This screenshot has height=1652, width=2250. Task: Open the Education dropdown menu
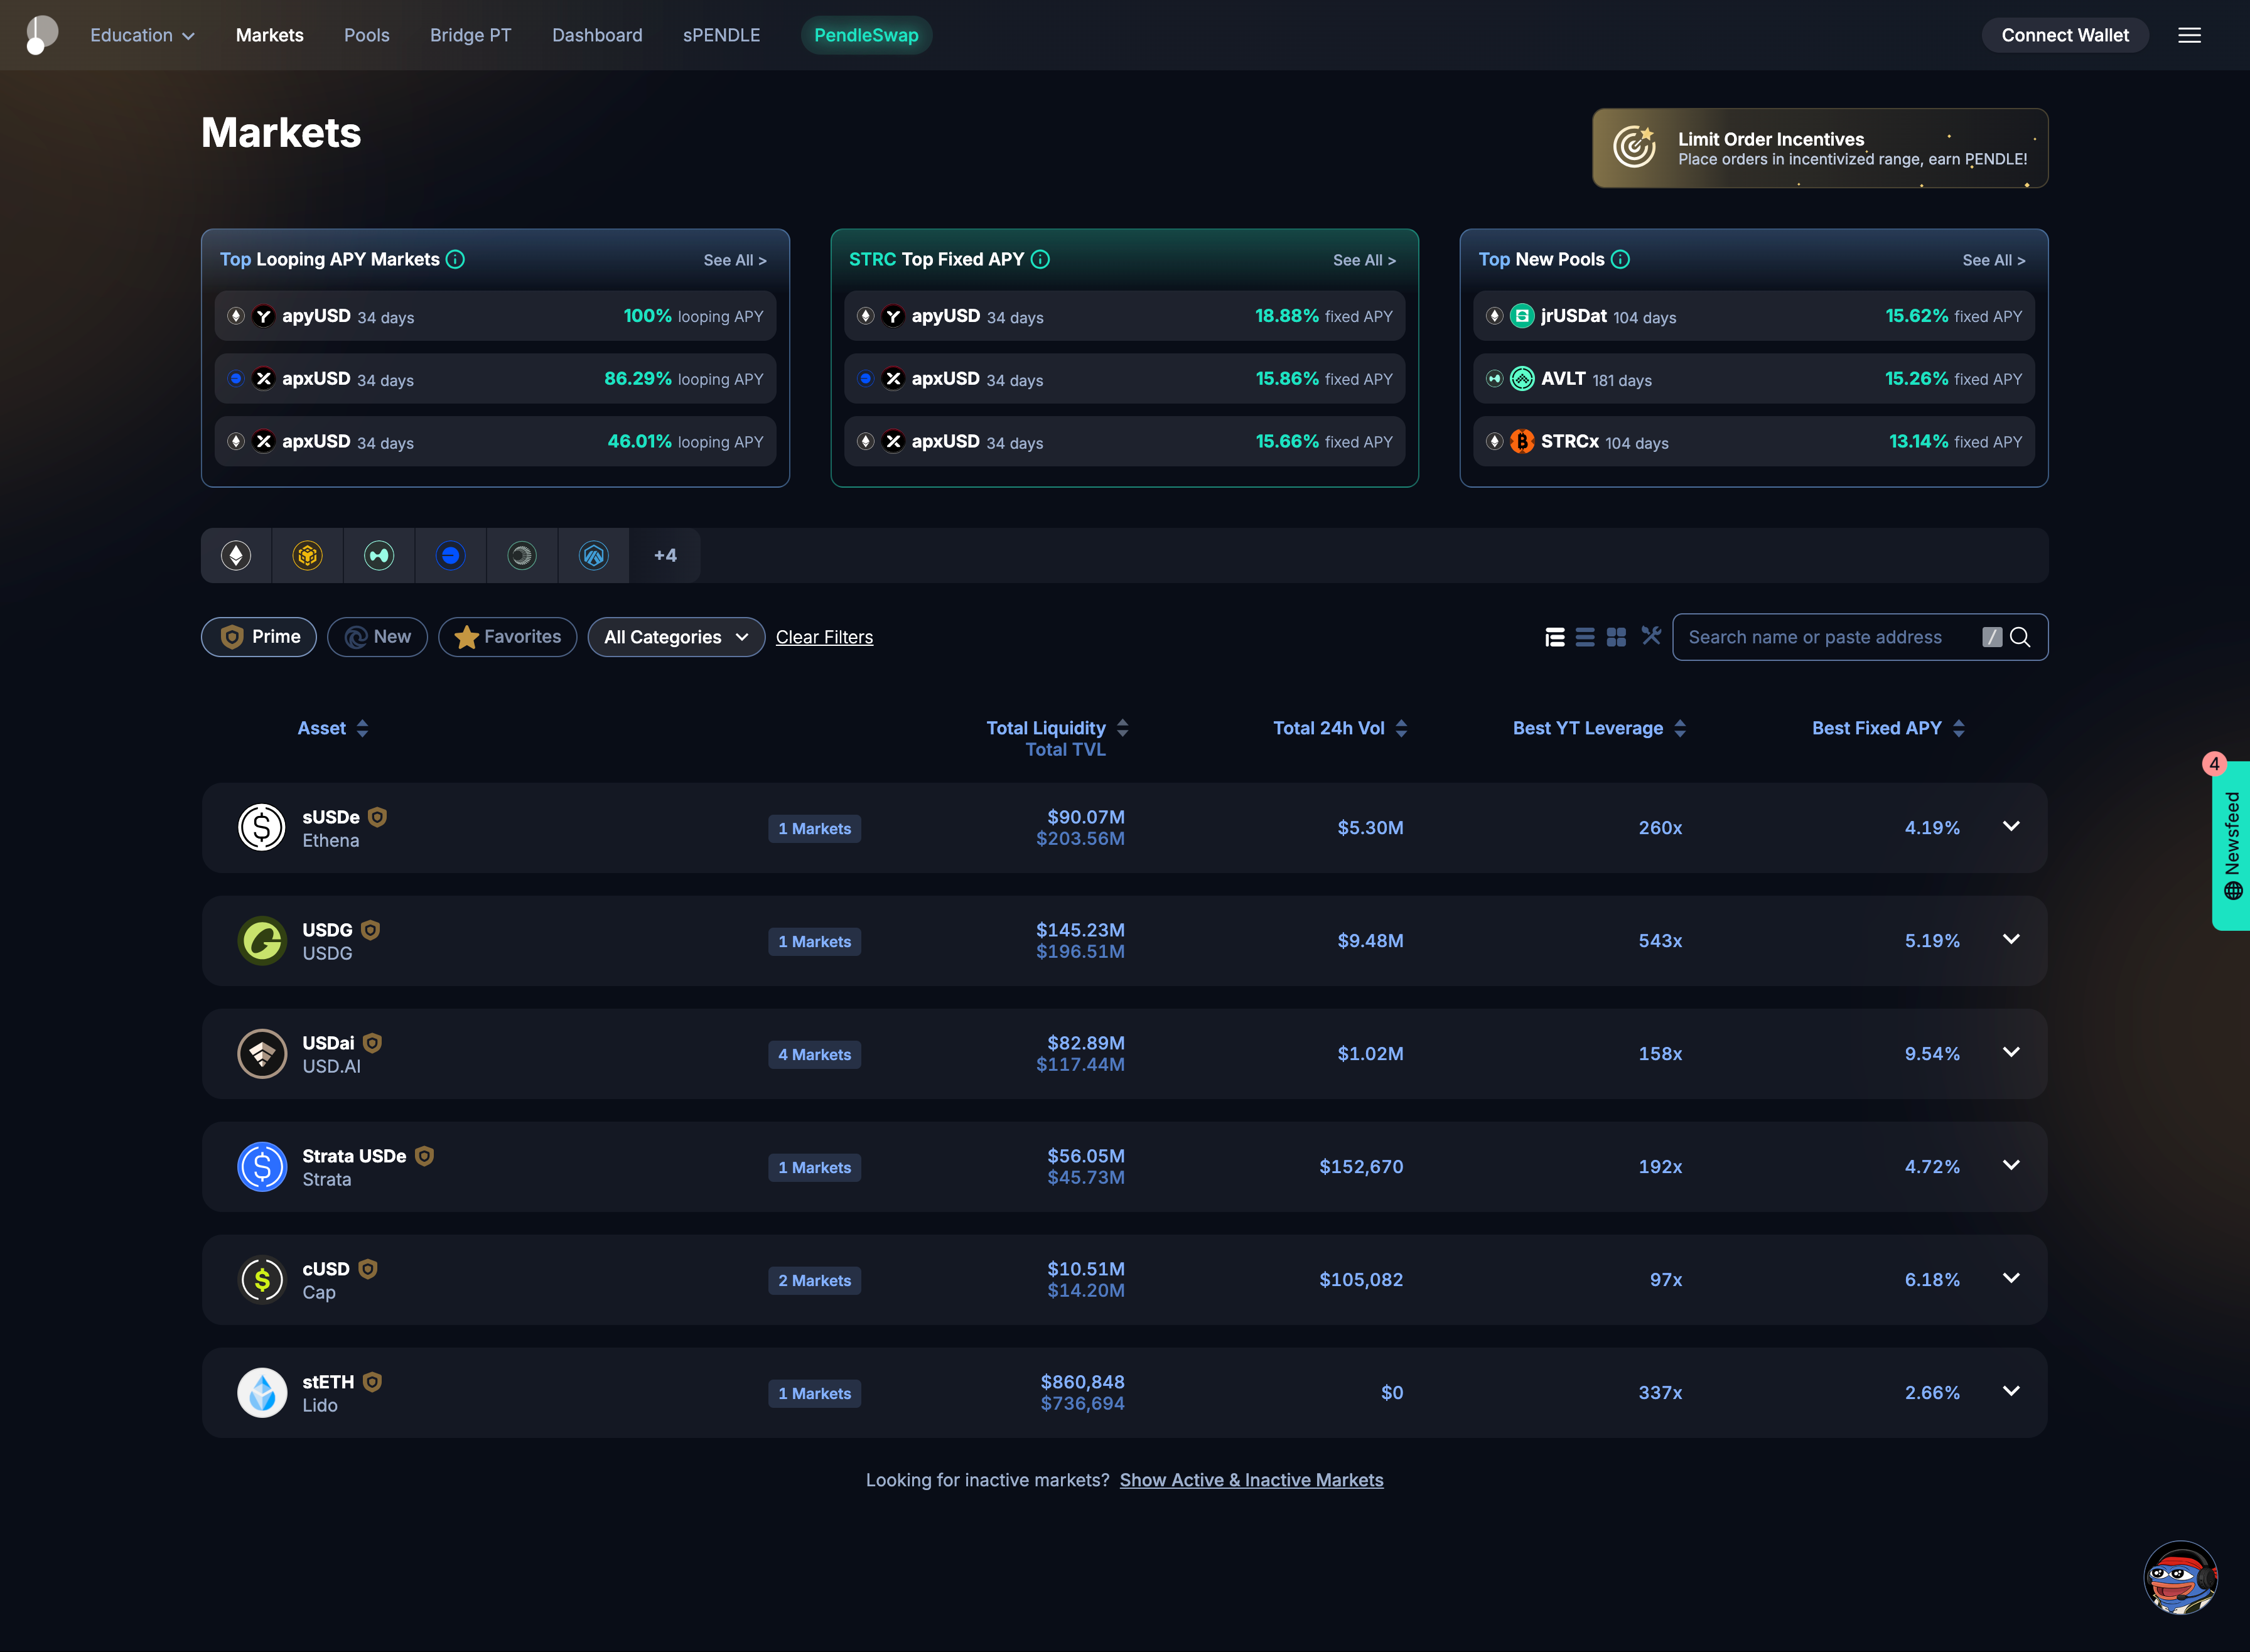tap(142, 35)
